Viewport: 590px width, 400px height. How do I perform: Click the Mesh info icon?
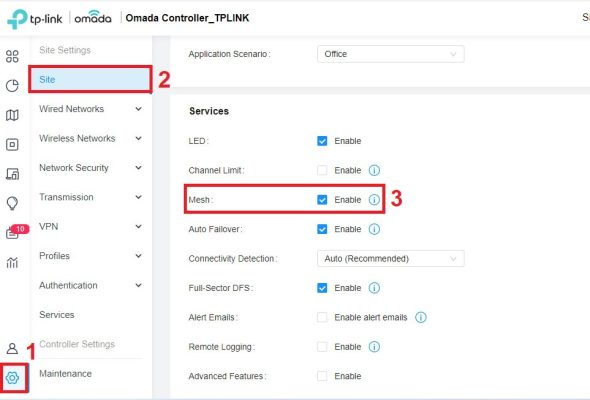tap(374, 199)
